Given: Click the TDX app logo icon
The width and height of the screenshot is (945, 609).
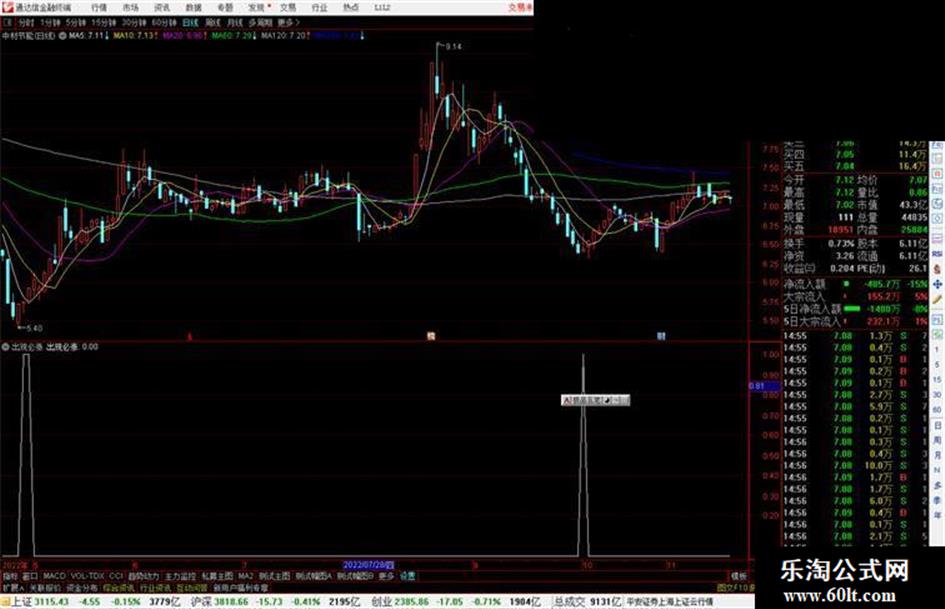Looking at the screenshot, I should 7,7.
